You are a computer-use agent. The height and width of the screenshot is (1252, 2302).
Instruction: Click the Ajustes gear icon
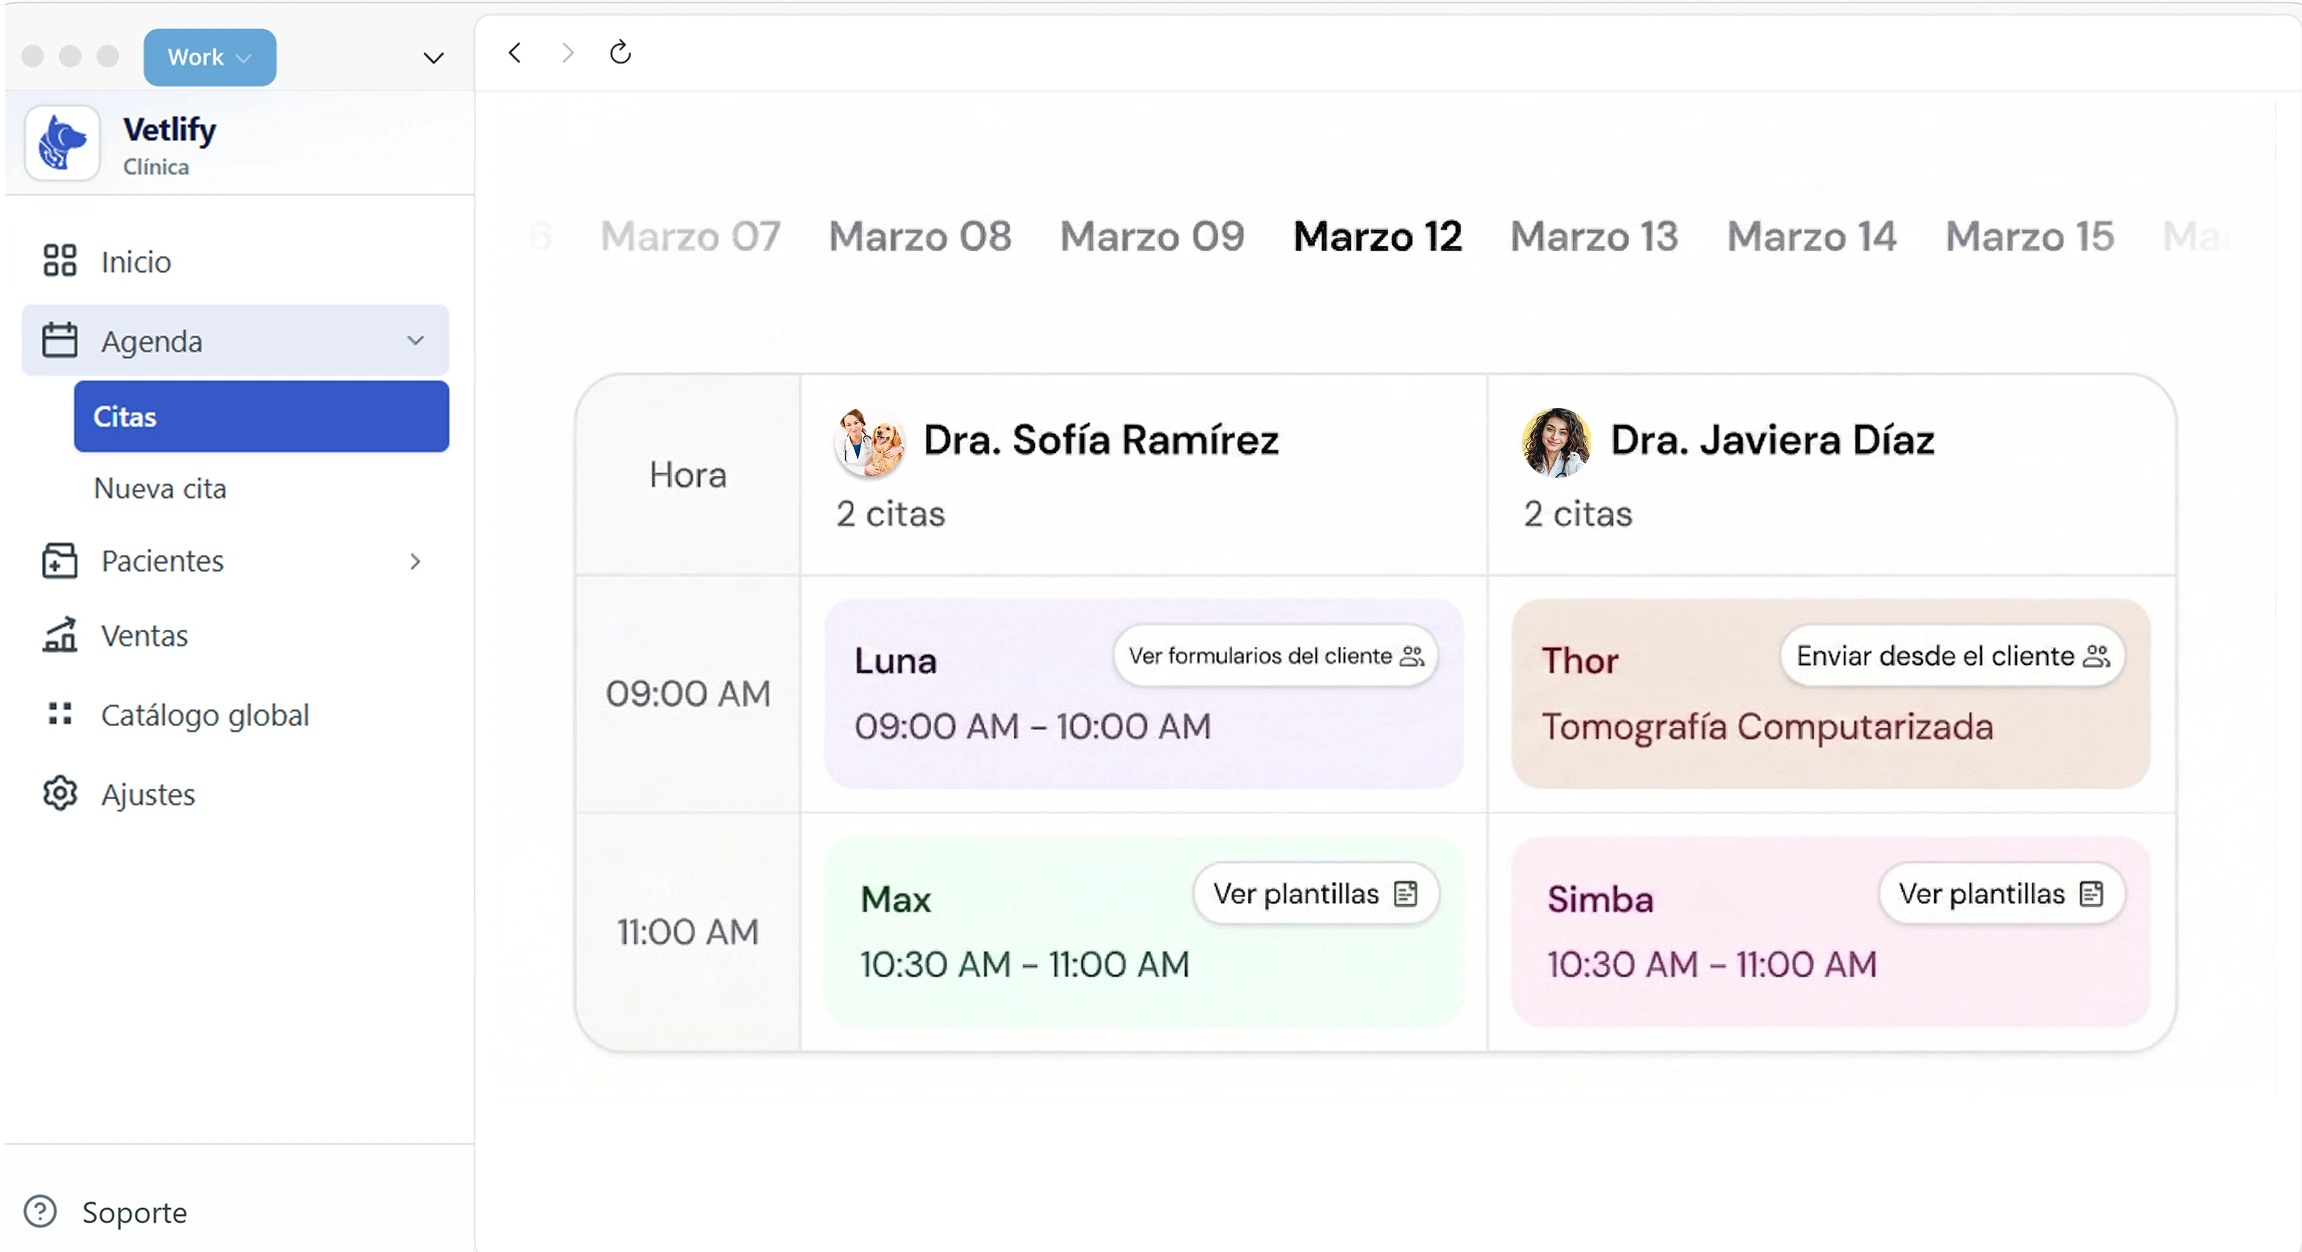pos(60,793)
